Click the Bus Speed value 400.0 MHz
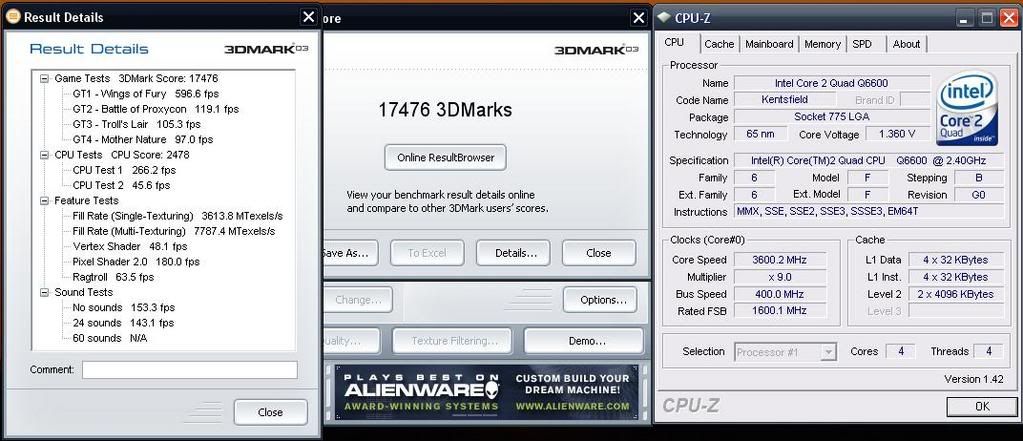The image size is (1023, 441). tap(780, 294)
